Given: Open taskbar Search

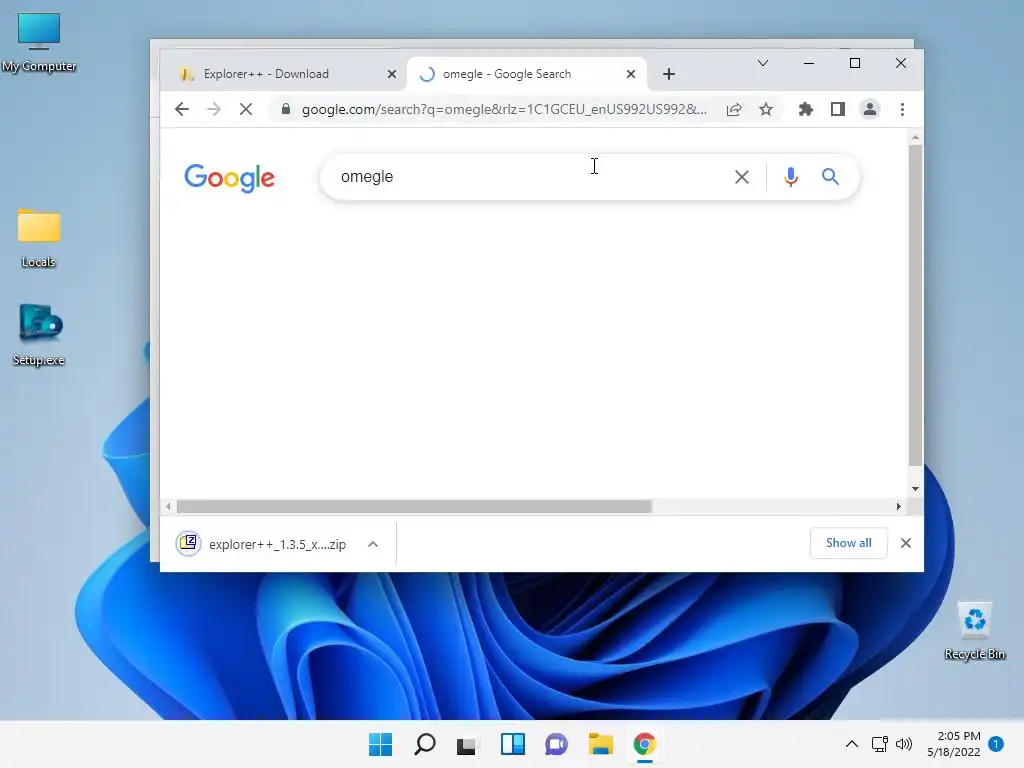Looking at the screenshot, I should [424, 744].
